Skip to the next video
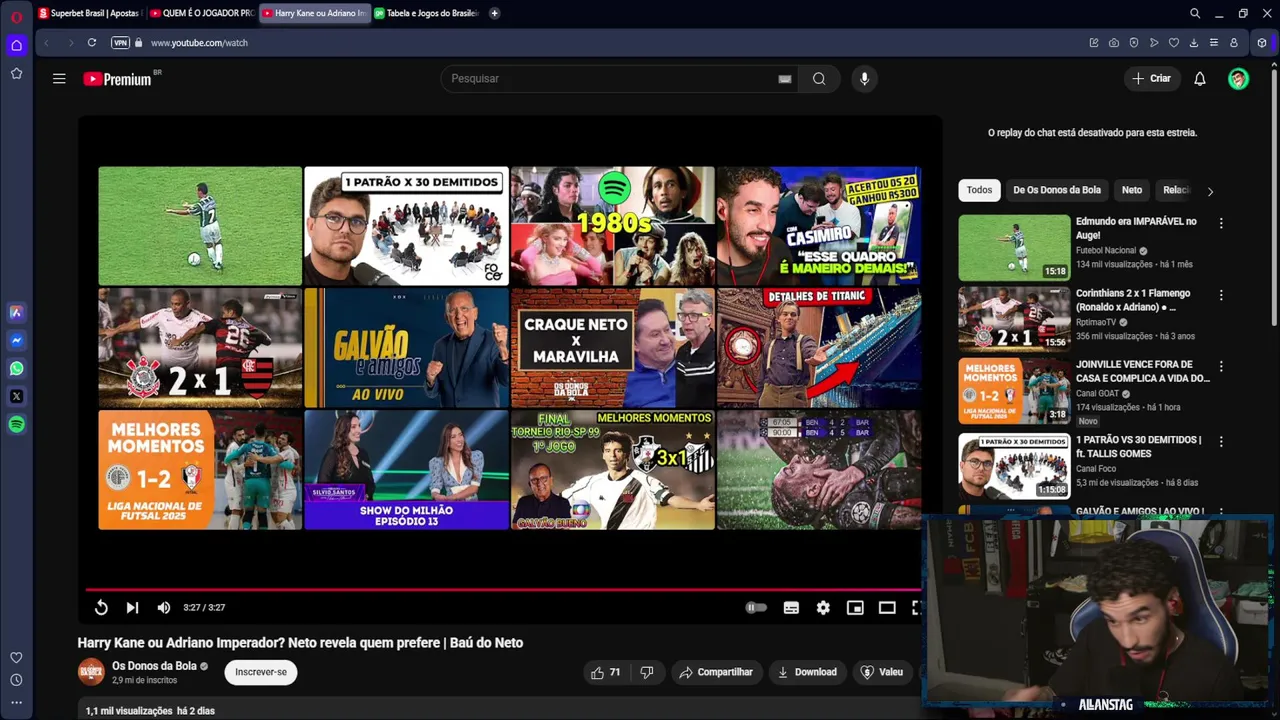 click(x=132, y=608)
